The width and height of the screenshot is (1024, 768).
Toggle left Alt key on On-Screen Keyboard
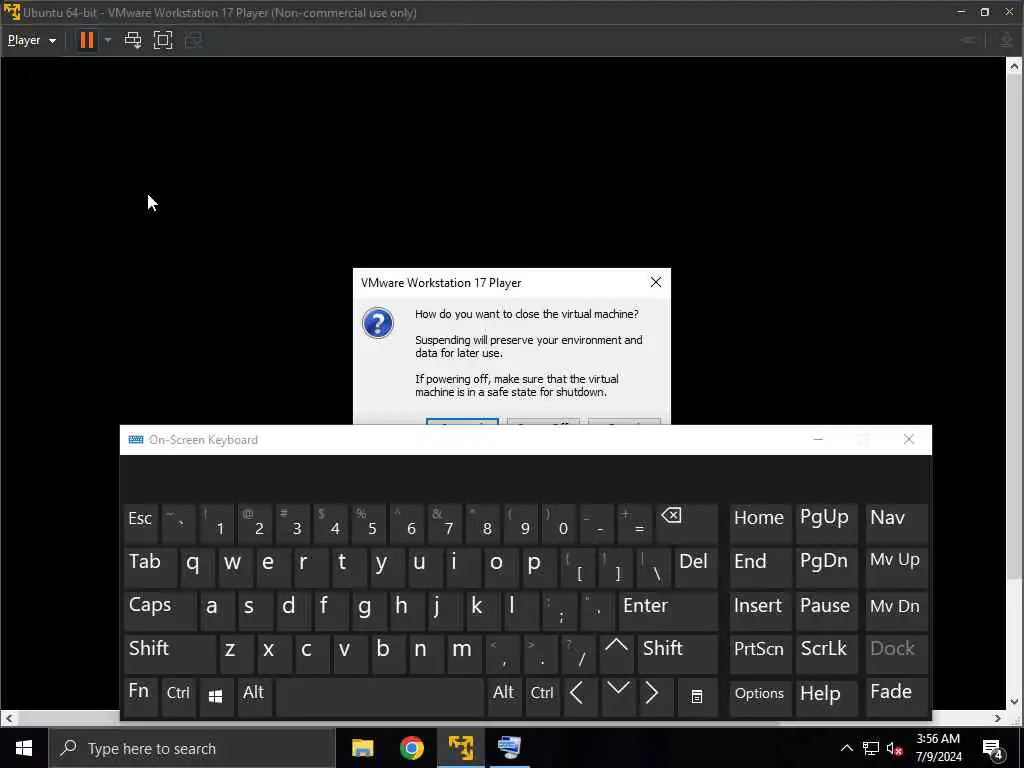(254, 697)
